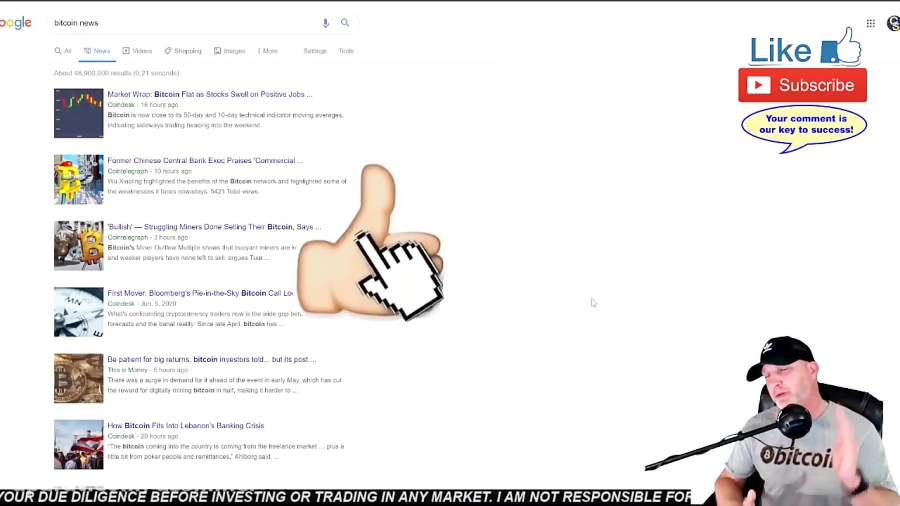Open search Tools

point(346,51)
